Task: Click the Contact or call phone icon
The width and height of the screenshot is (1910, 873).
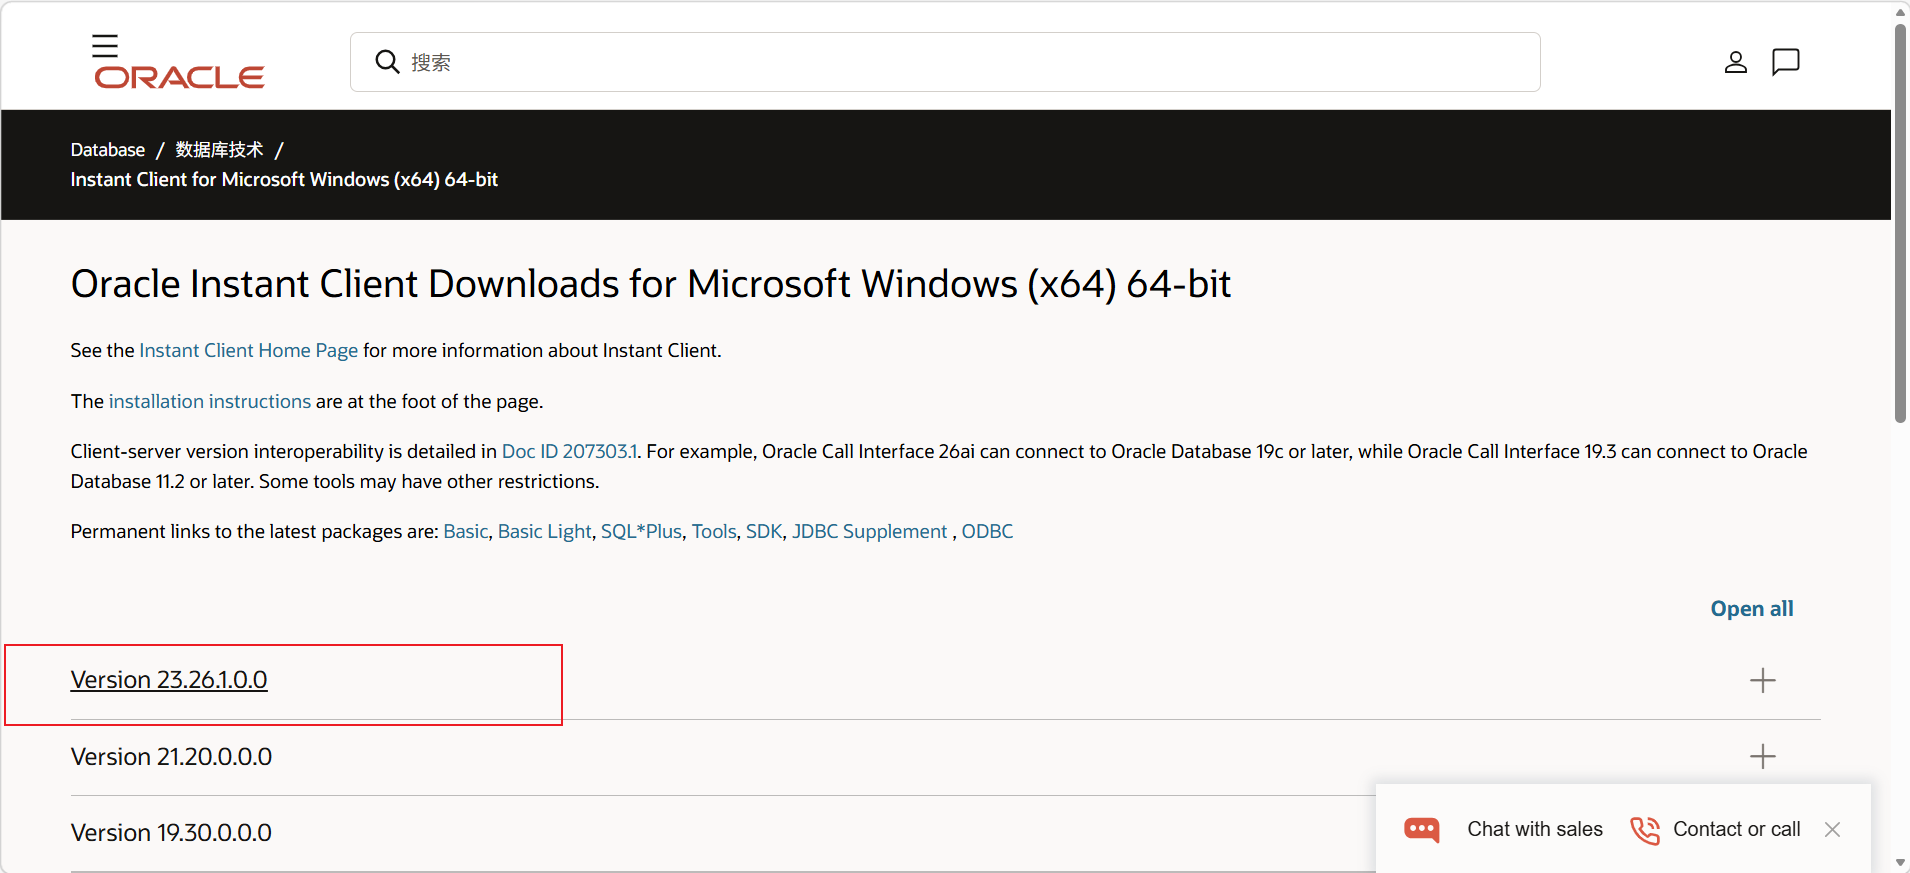Action: 1645,830
